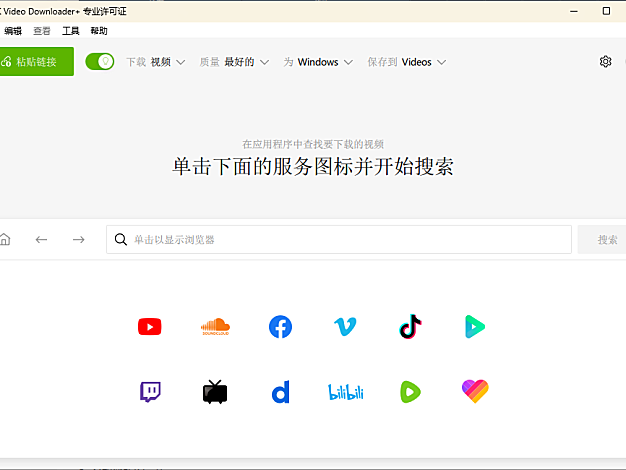This screenshot has width=626, height=470.
Task: Navigate back in the browser
Action: (x=41, y=239)
